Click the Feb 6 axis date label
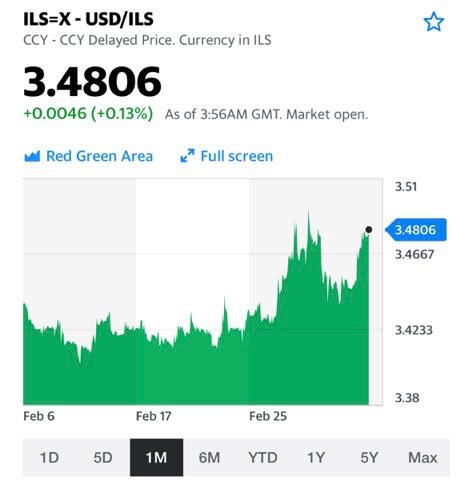This screenshot has height=491, width=473. (x=39, y=416)
